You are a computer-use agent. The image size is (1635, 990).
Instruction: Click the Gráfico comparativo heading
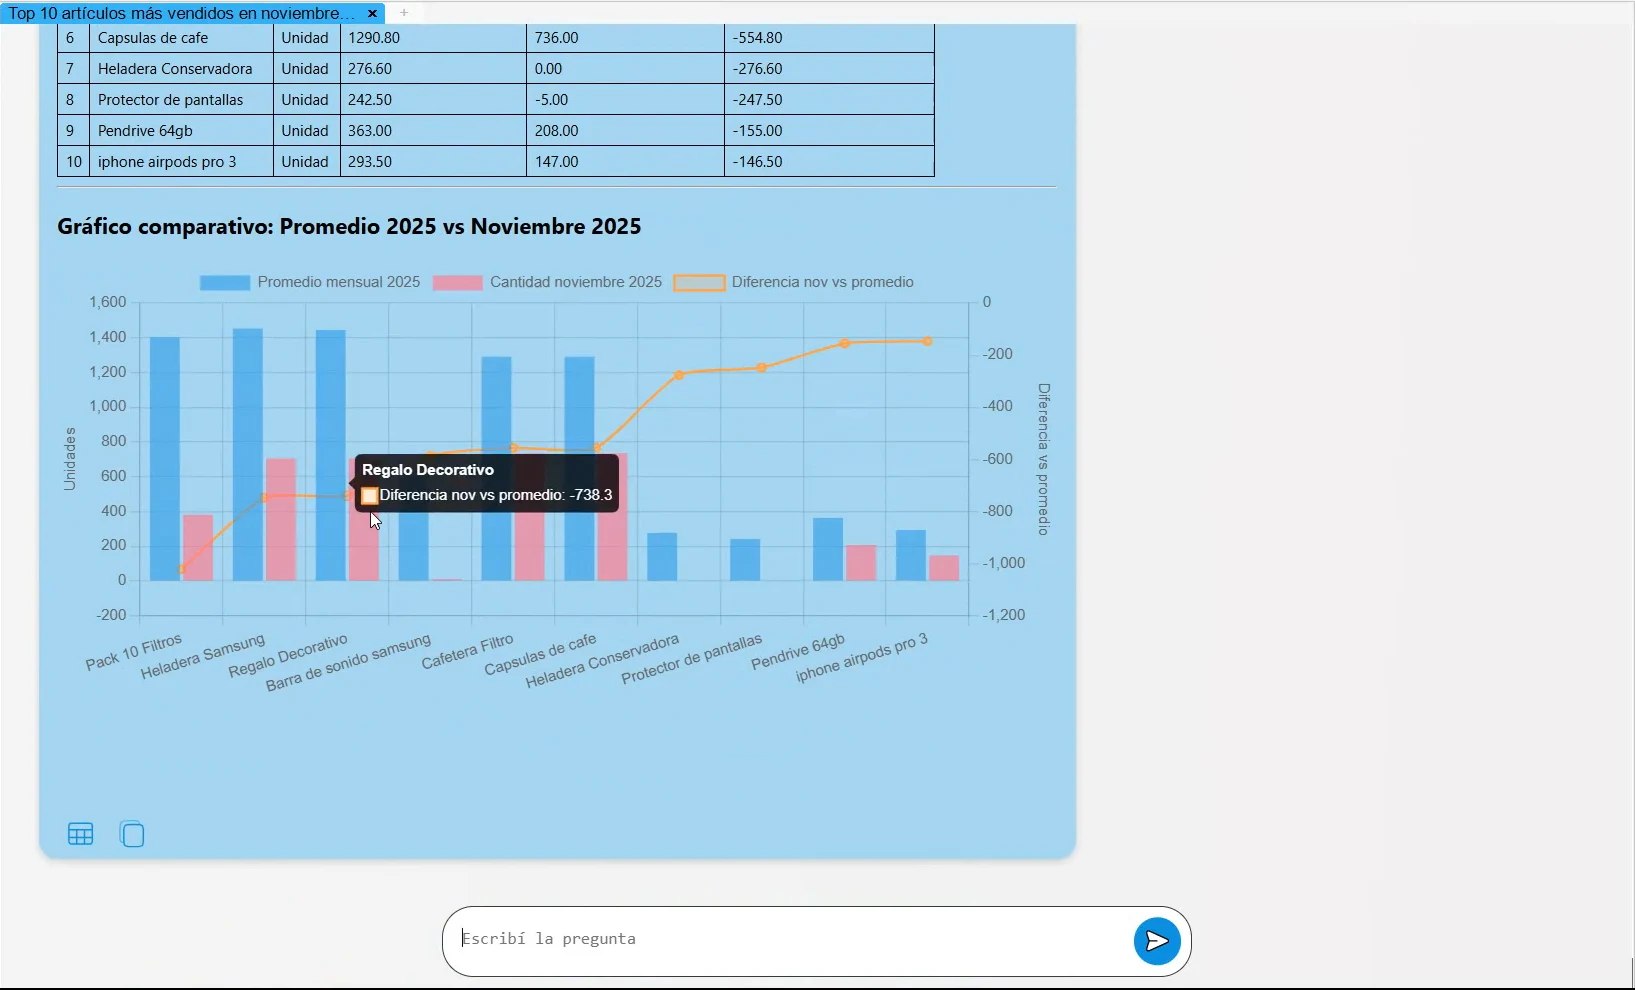point(349,227)
